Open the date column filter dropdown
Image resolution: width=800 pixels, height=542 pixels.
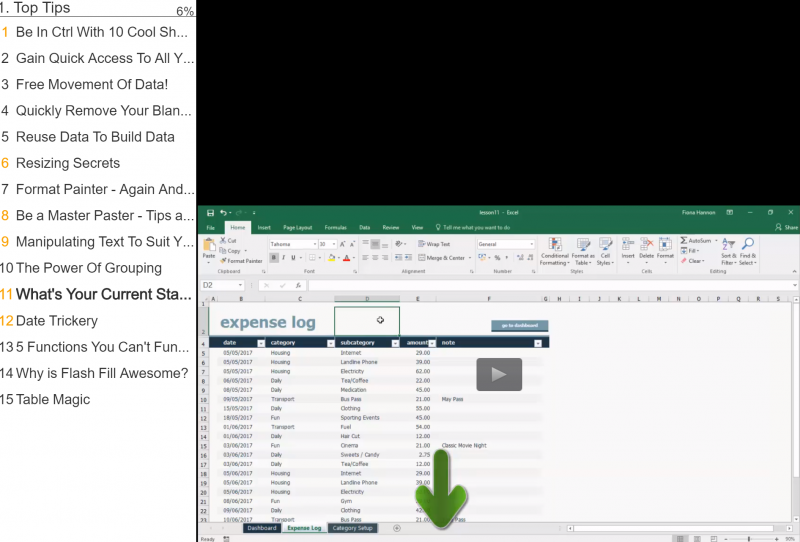[x=261, y=343]
